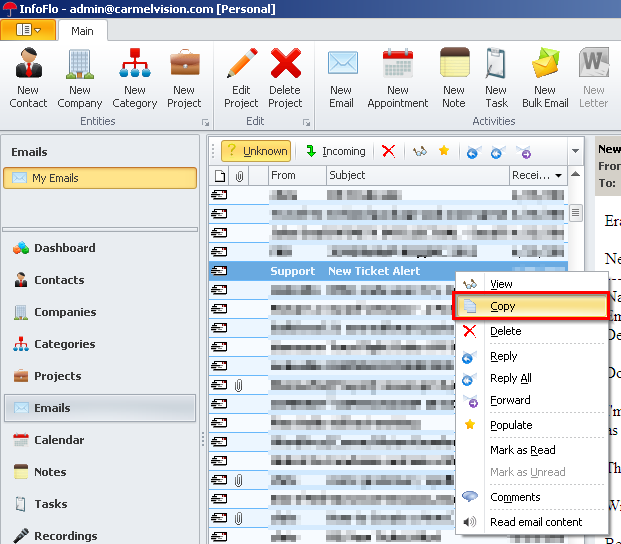621x544 pixels.
Task: Select Mark as Read in context menu
Action: tap(522, 450)
